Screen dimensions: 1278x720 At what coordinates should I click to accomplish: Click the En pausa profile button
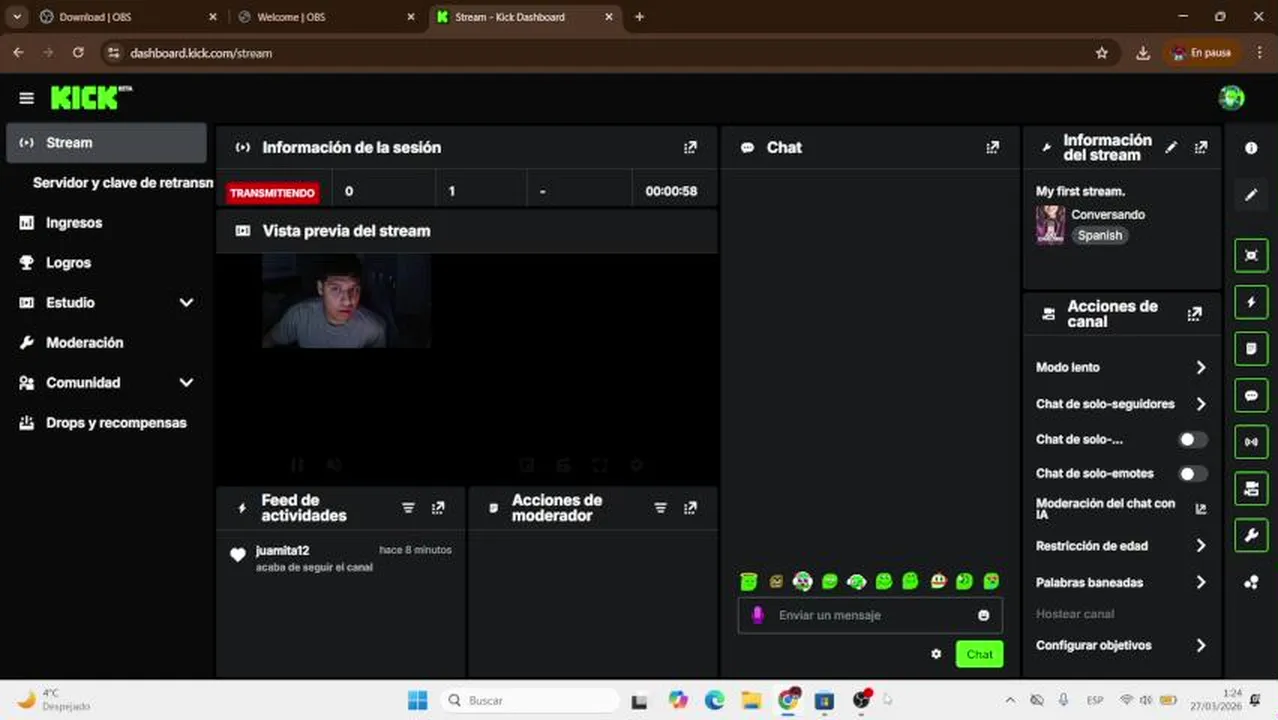pyautogui.click(x=1201, y=53)
